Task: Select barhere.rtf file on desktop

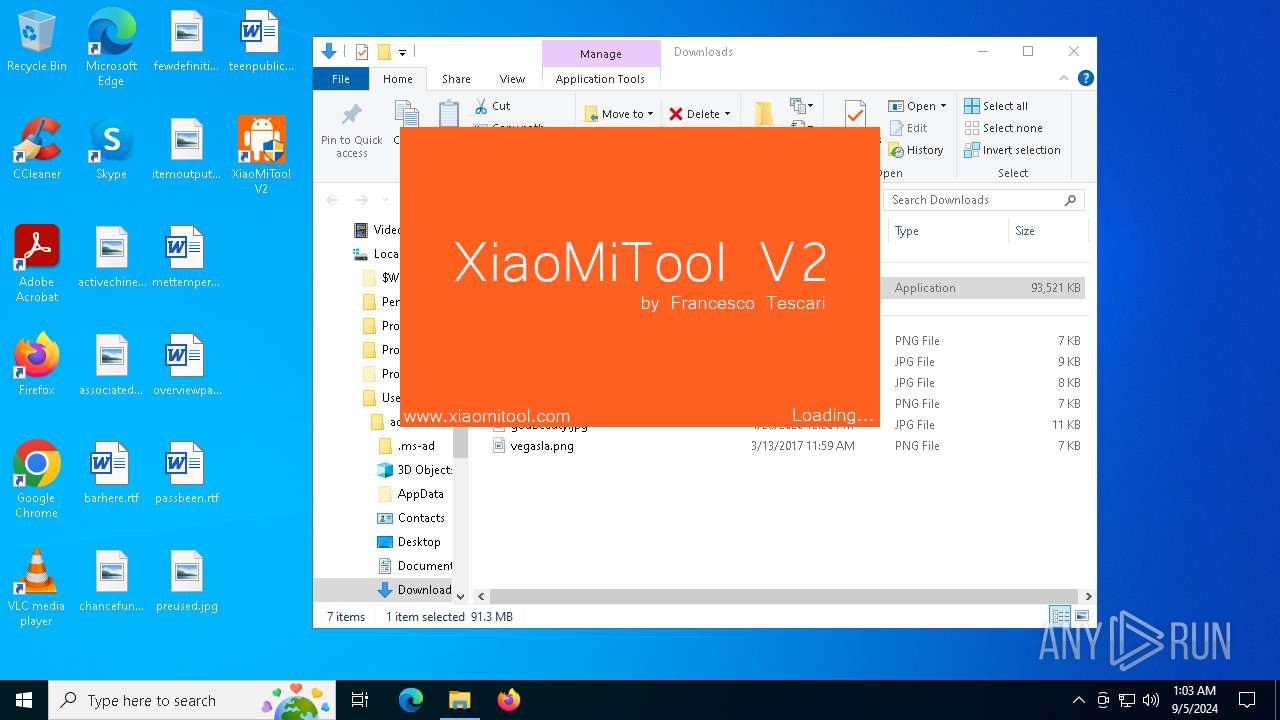Action: click(112, 473)
